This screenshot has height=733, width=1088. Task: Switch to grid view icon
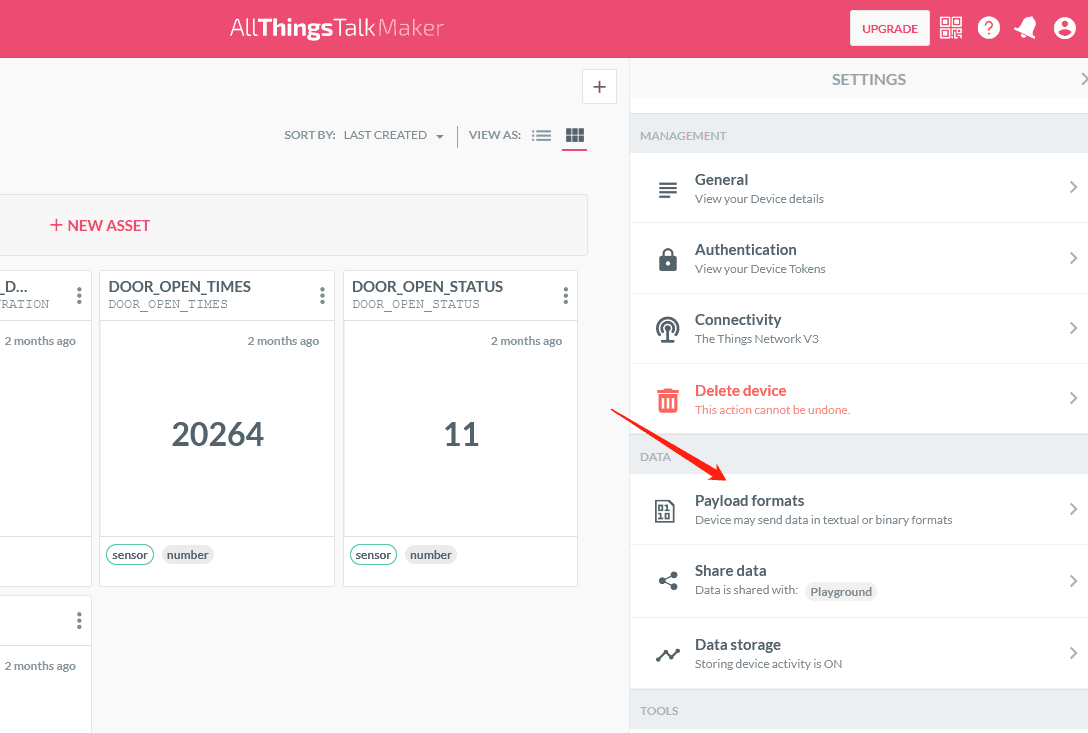click(x=575, y=135)
